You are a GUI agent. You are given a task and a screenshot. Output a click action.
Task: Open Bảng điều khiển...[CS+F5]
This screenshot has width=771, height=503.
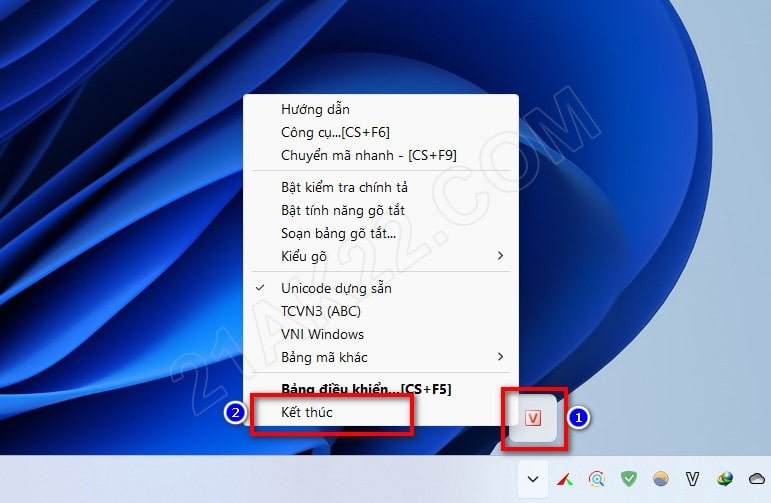pos(381,389)
